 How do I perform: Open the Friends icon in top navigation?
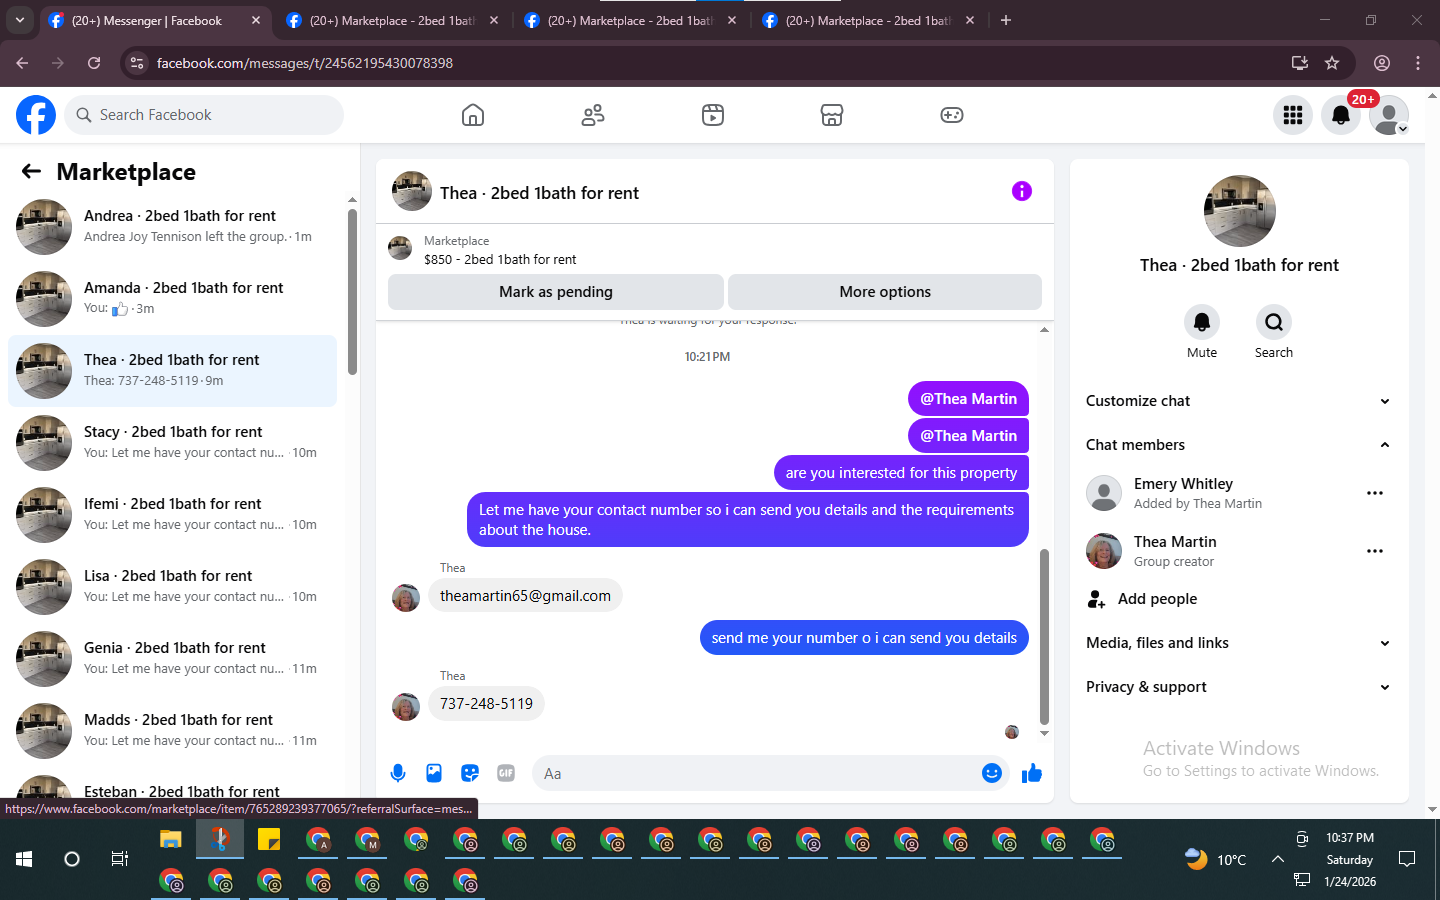(593, 115)
